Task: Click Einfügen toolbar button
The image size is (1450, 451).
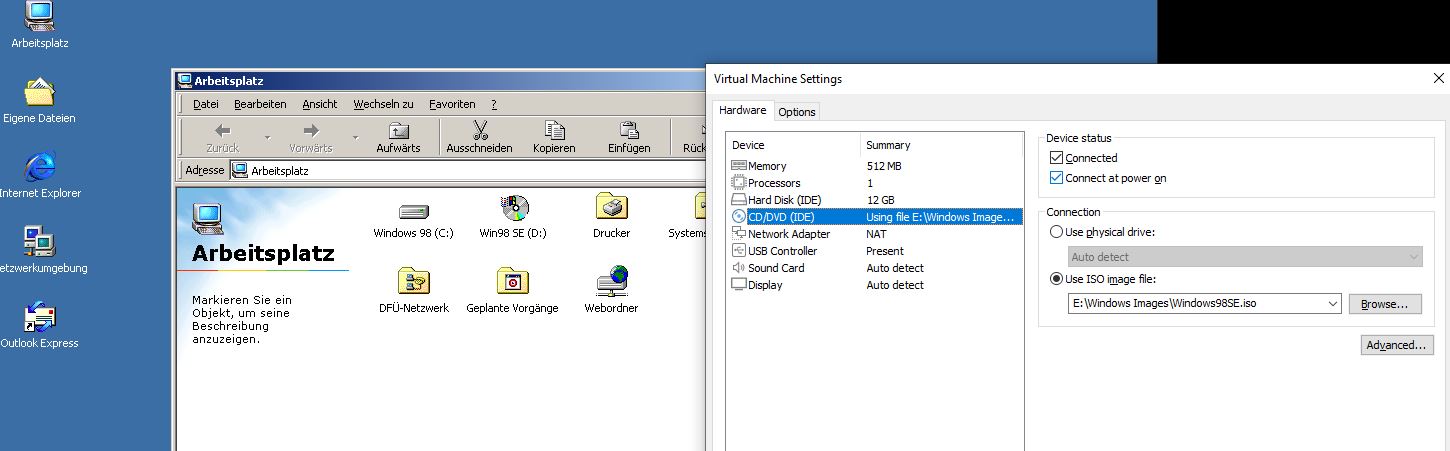Action: point(629,137)
